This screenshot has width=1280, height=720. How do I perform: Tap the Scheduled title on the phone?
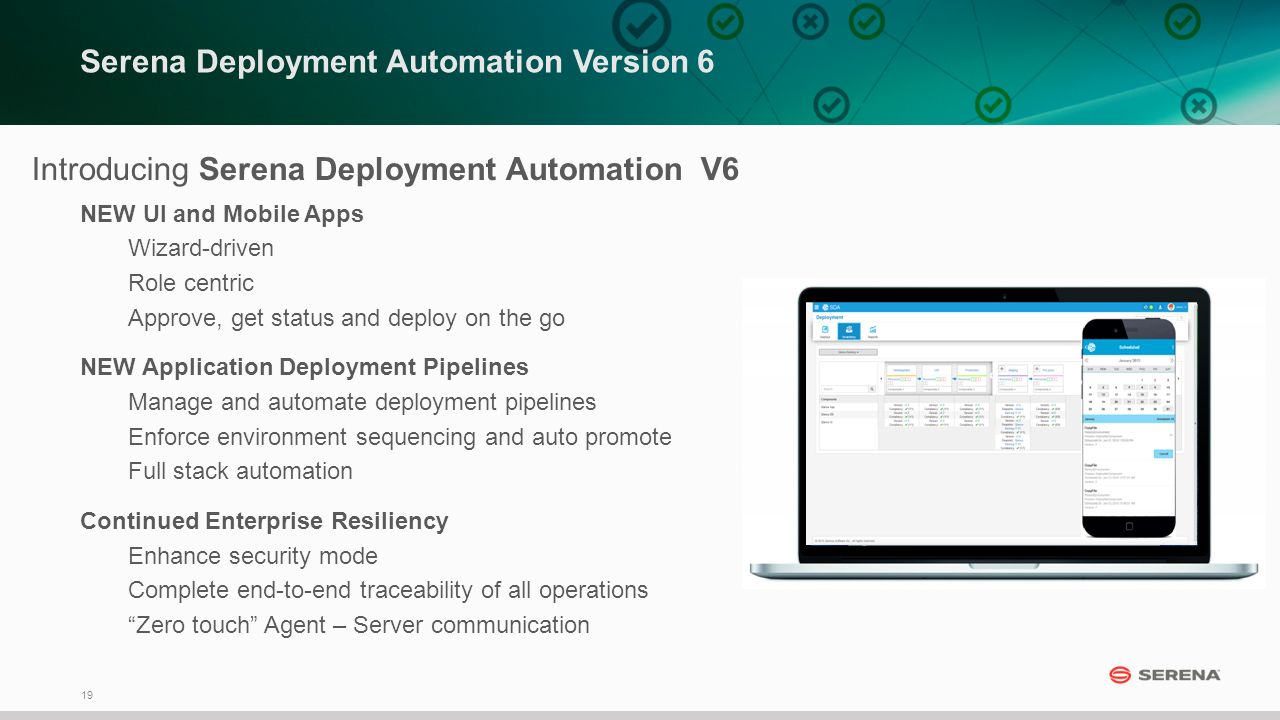(1129, 347)
